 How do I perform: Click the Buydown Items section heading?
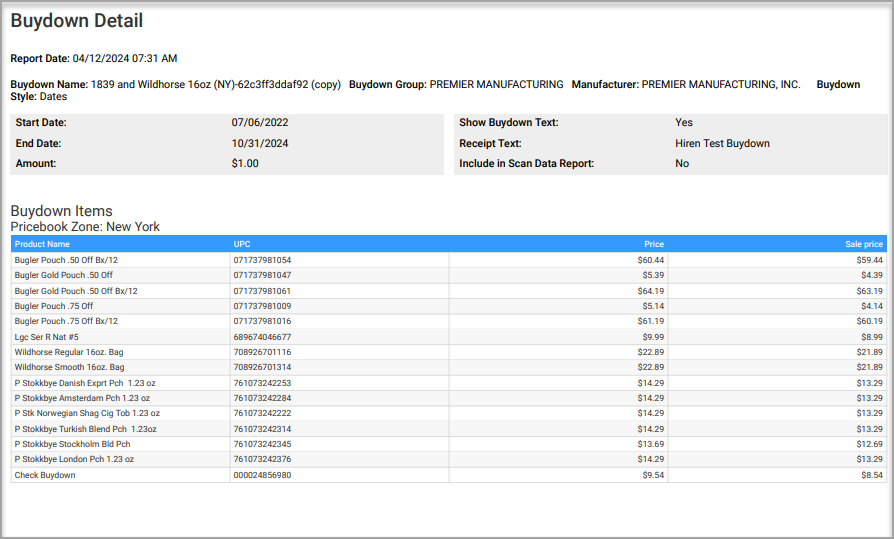[x=62, y=211]
